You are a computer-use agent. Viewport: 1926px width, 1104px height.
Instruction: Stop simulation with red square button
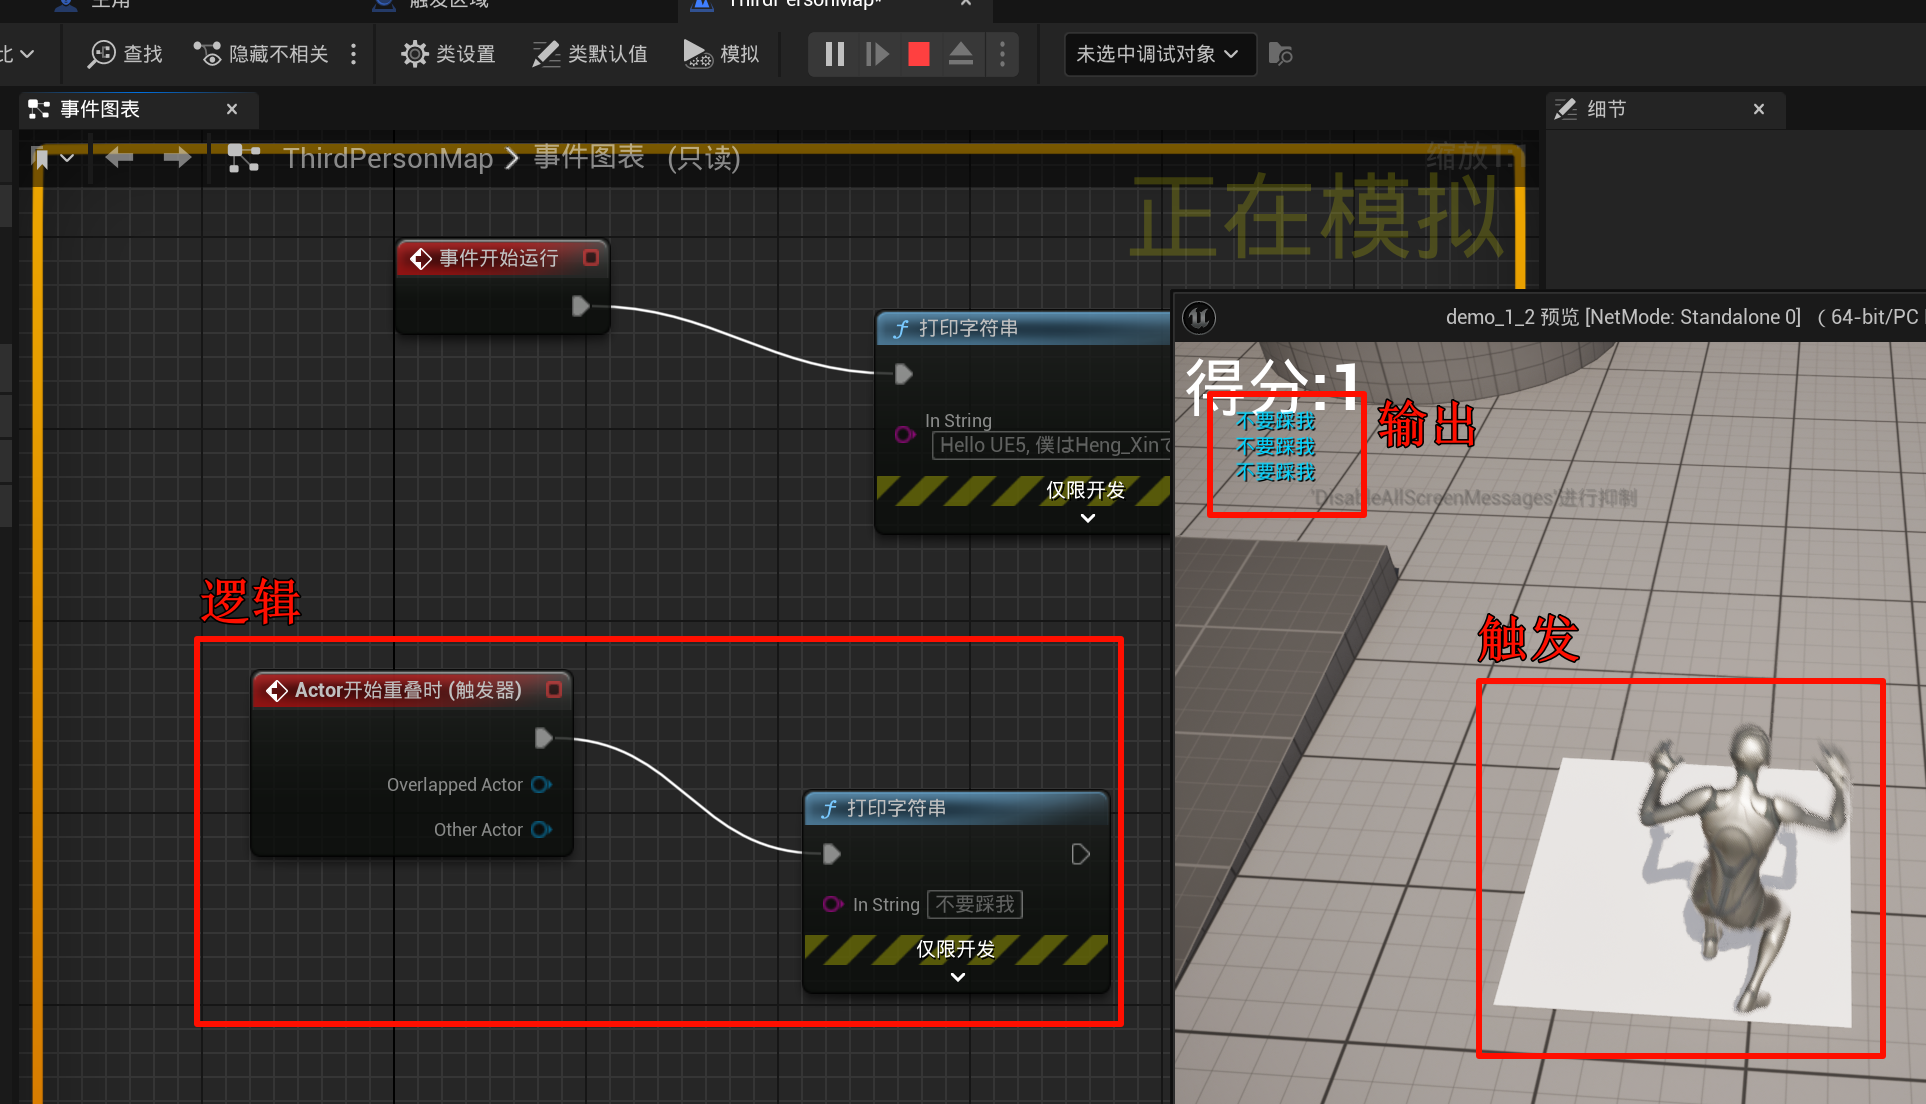tap(919, 54)
